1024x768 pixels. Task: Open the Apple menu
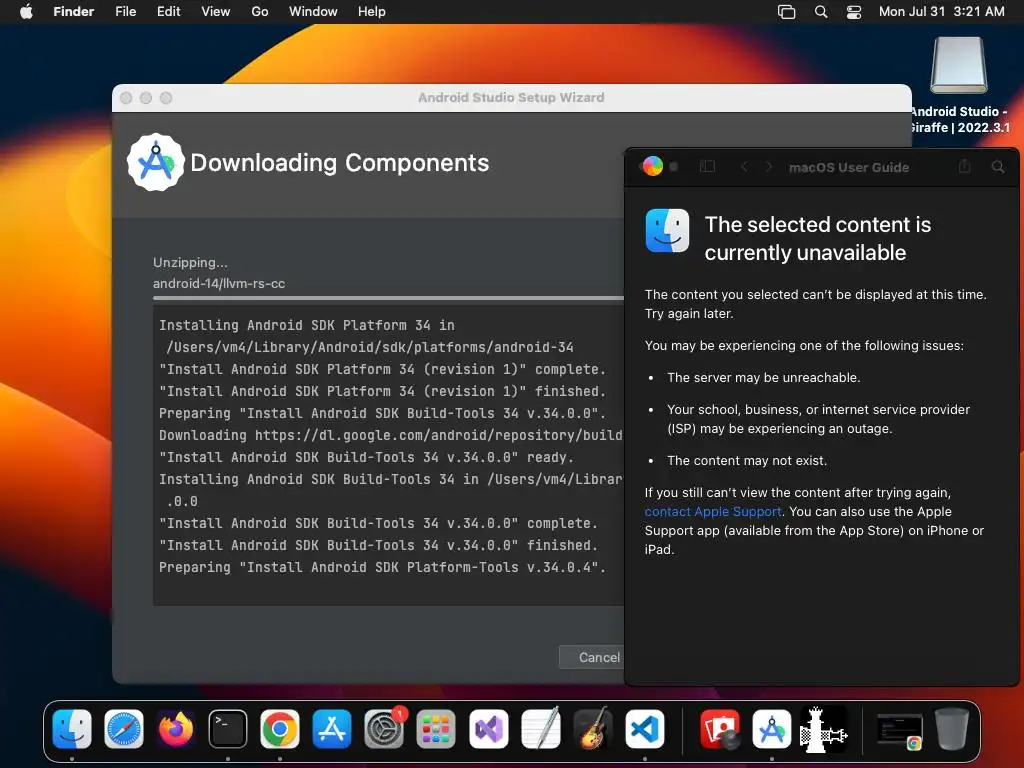coord(26,11)
